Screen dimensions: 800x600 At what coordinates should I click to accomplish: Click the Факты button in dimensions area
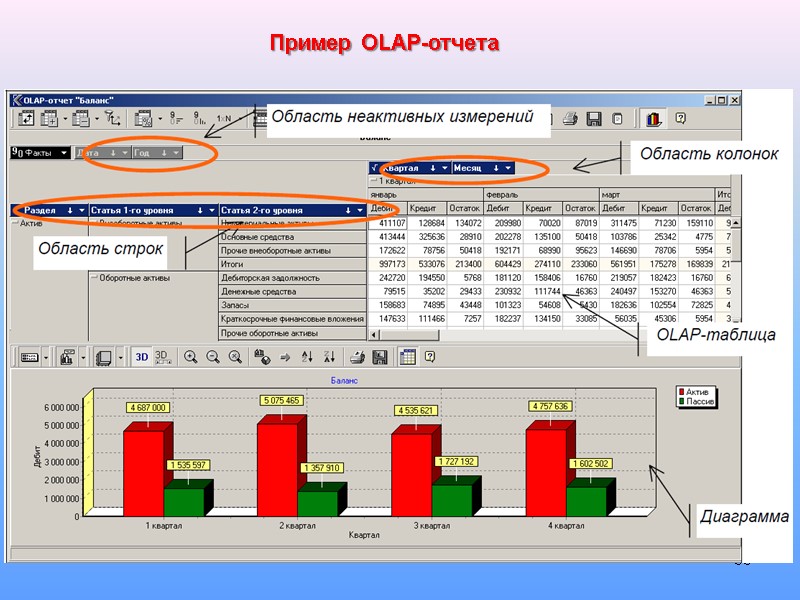point(40,152)
